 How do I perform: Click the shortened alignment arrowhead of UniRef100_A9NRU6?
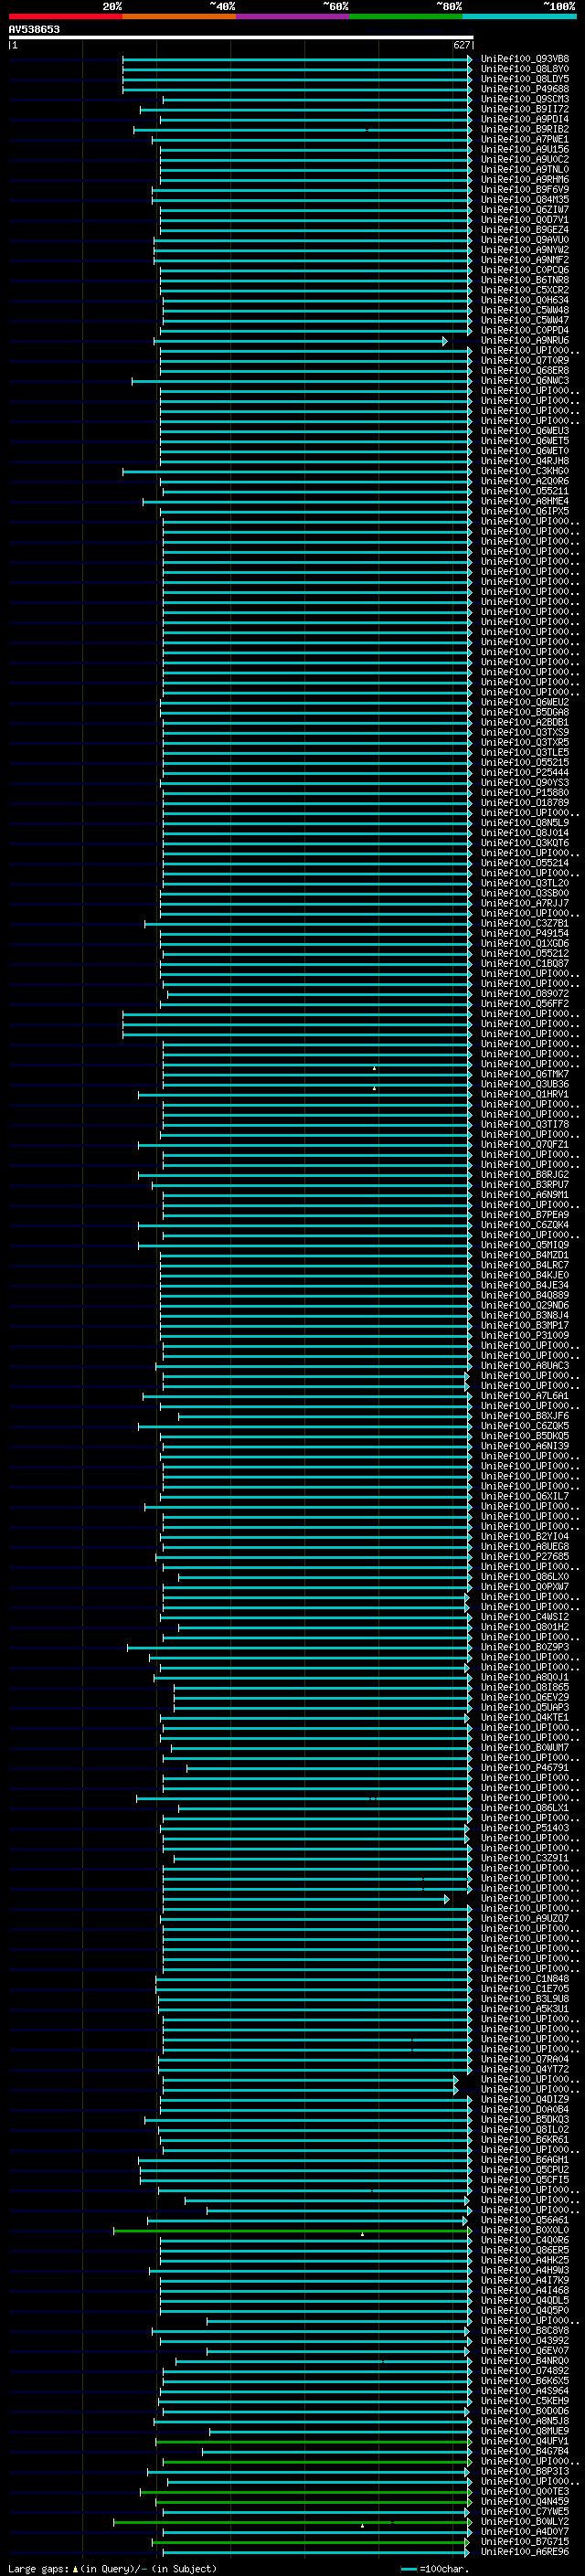point(445,341)
